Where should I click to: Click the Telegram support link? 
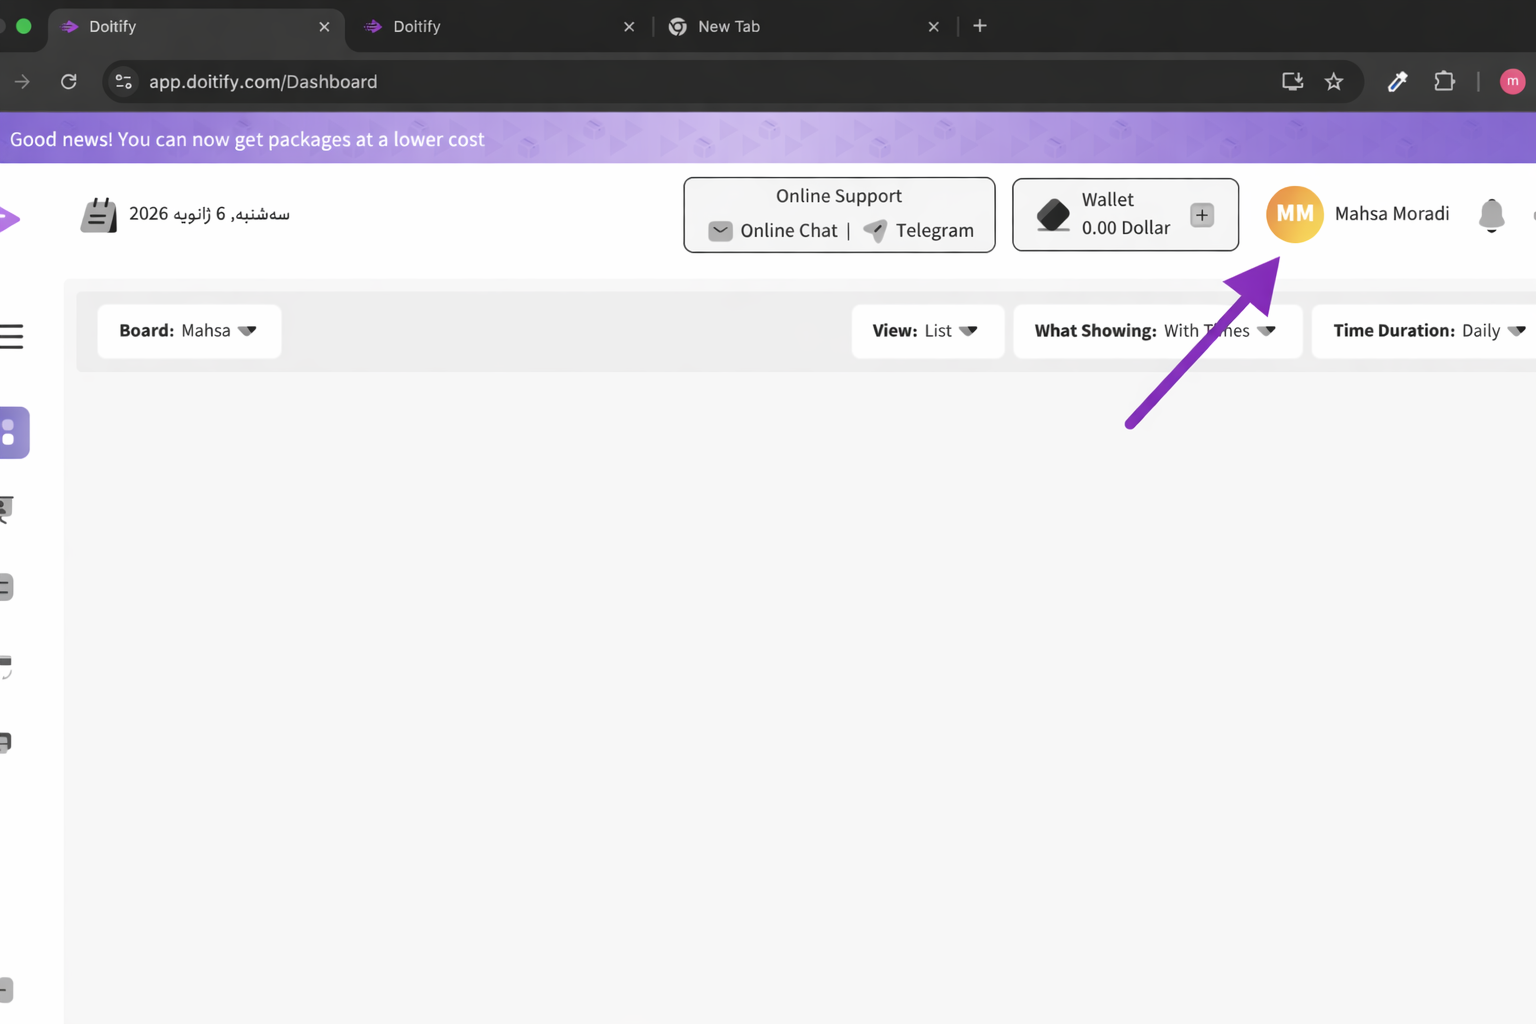(934, 231)
